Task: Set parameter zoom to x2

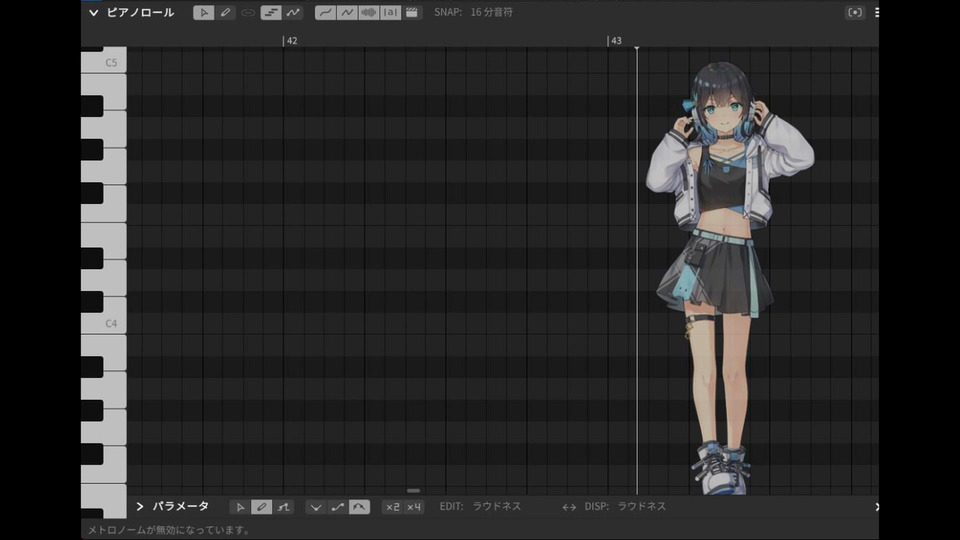Action: pyautogui.click(x=392, y=507)
